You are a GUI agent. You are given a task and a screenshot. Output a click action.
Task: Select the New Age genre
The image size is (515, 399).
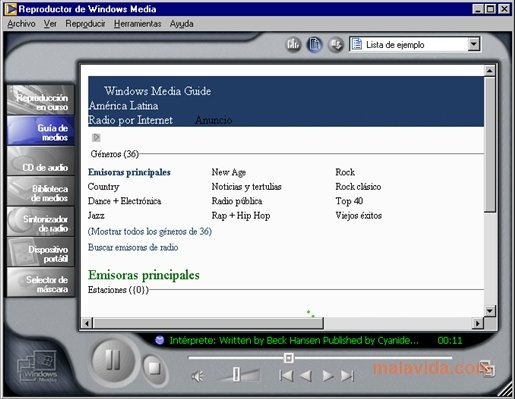[x=229, y=172]
